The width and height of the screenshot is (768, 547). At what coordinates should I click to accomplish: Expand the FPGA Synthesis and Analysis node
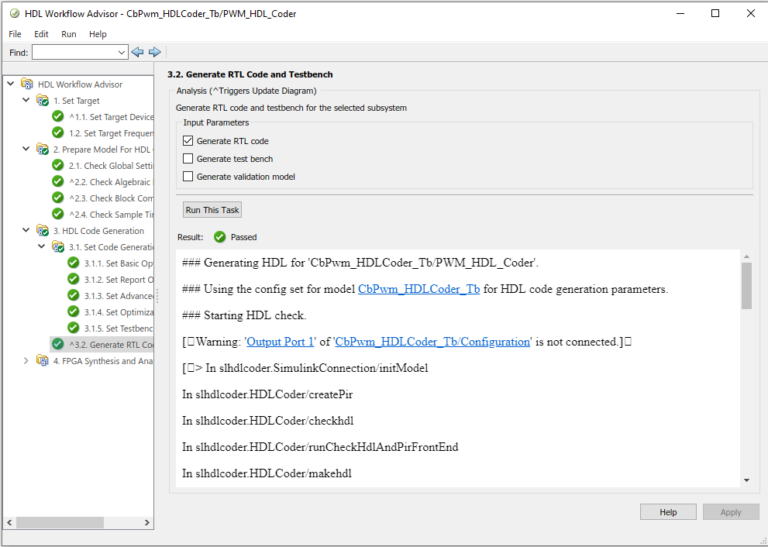coord(26,361)
